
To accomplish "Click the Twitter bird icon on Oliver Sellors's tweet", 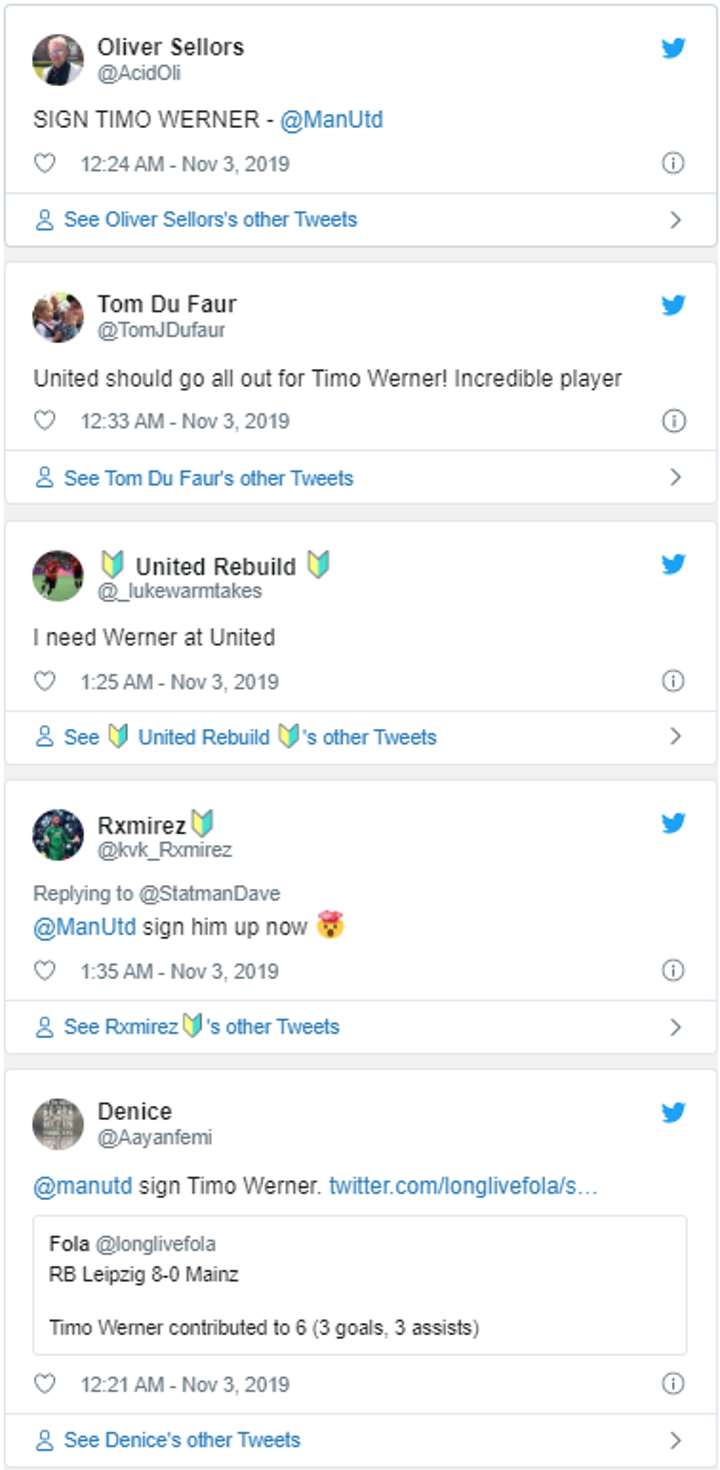I will (x=673, y=48).
